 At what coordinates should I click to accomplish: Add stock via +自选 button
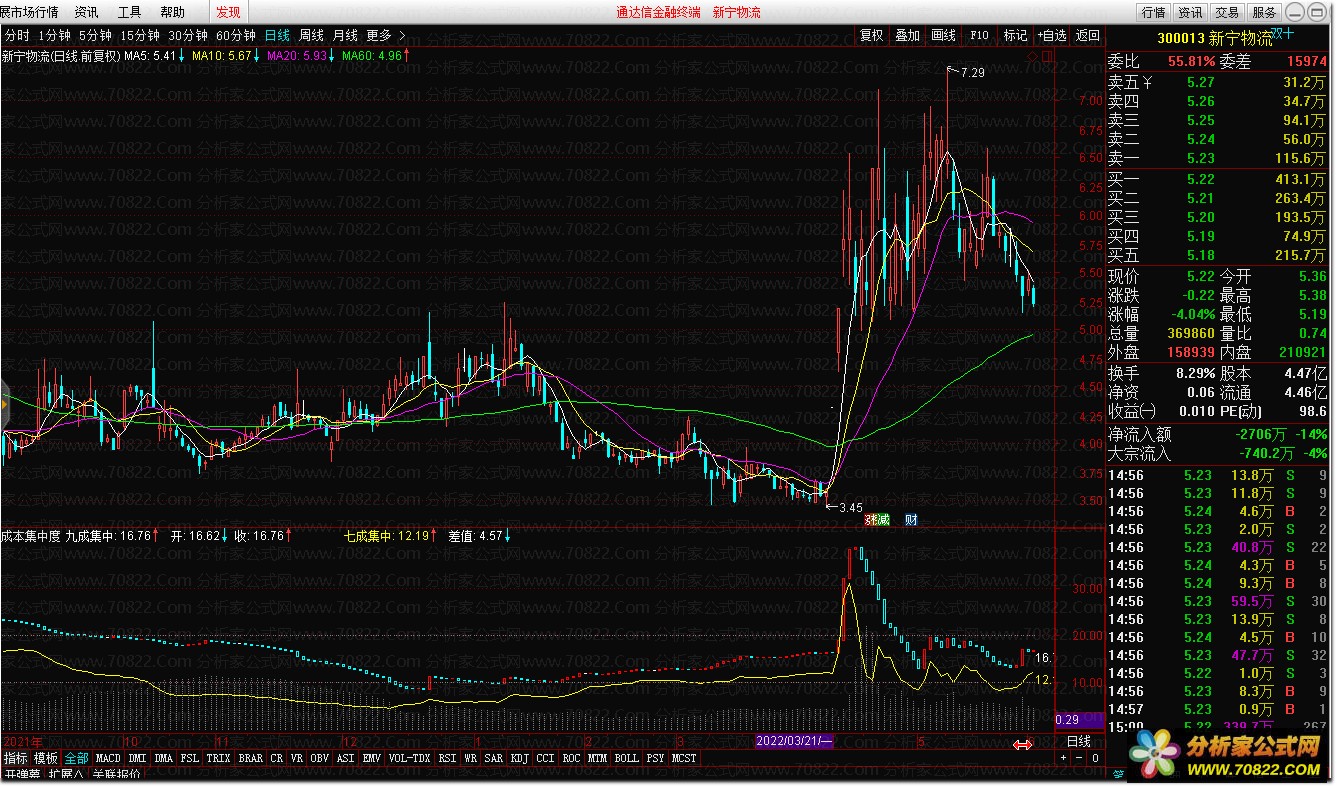pos(1051,35)
